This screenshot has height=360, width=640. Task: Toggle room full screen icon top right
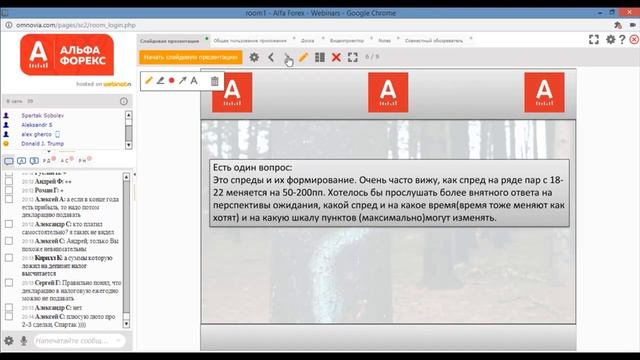[594, 40]
